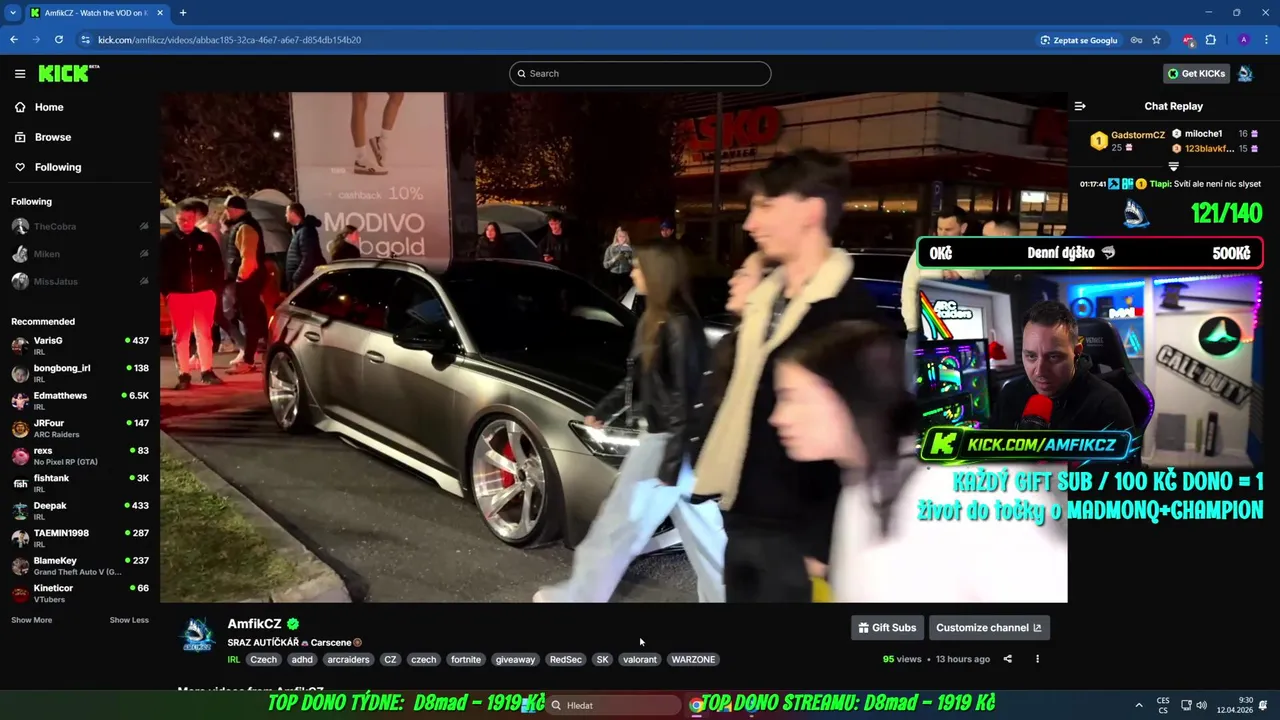Open a new browser tab
Viewport: 1280px width, 720px height.
183,13
